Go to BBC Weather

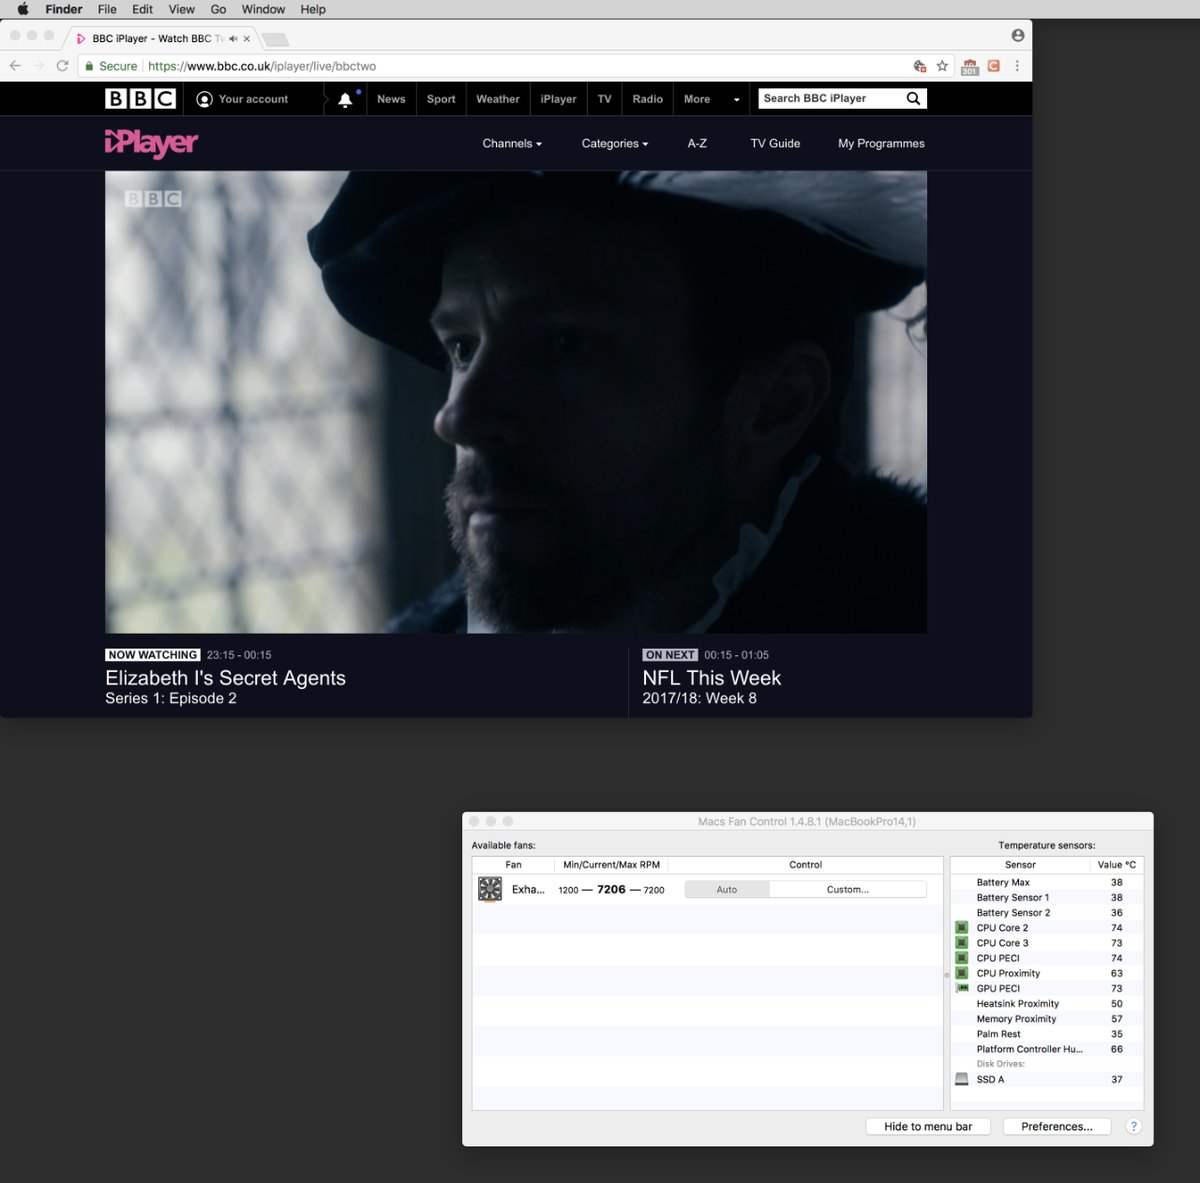(498, 99)
